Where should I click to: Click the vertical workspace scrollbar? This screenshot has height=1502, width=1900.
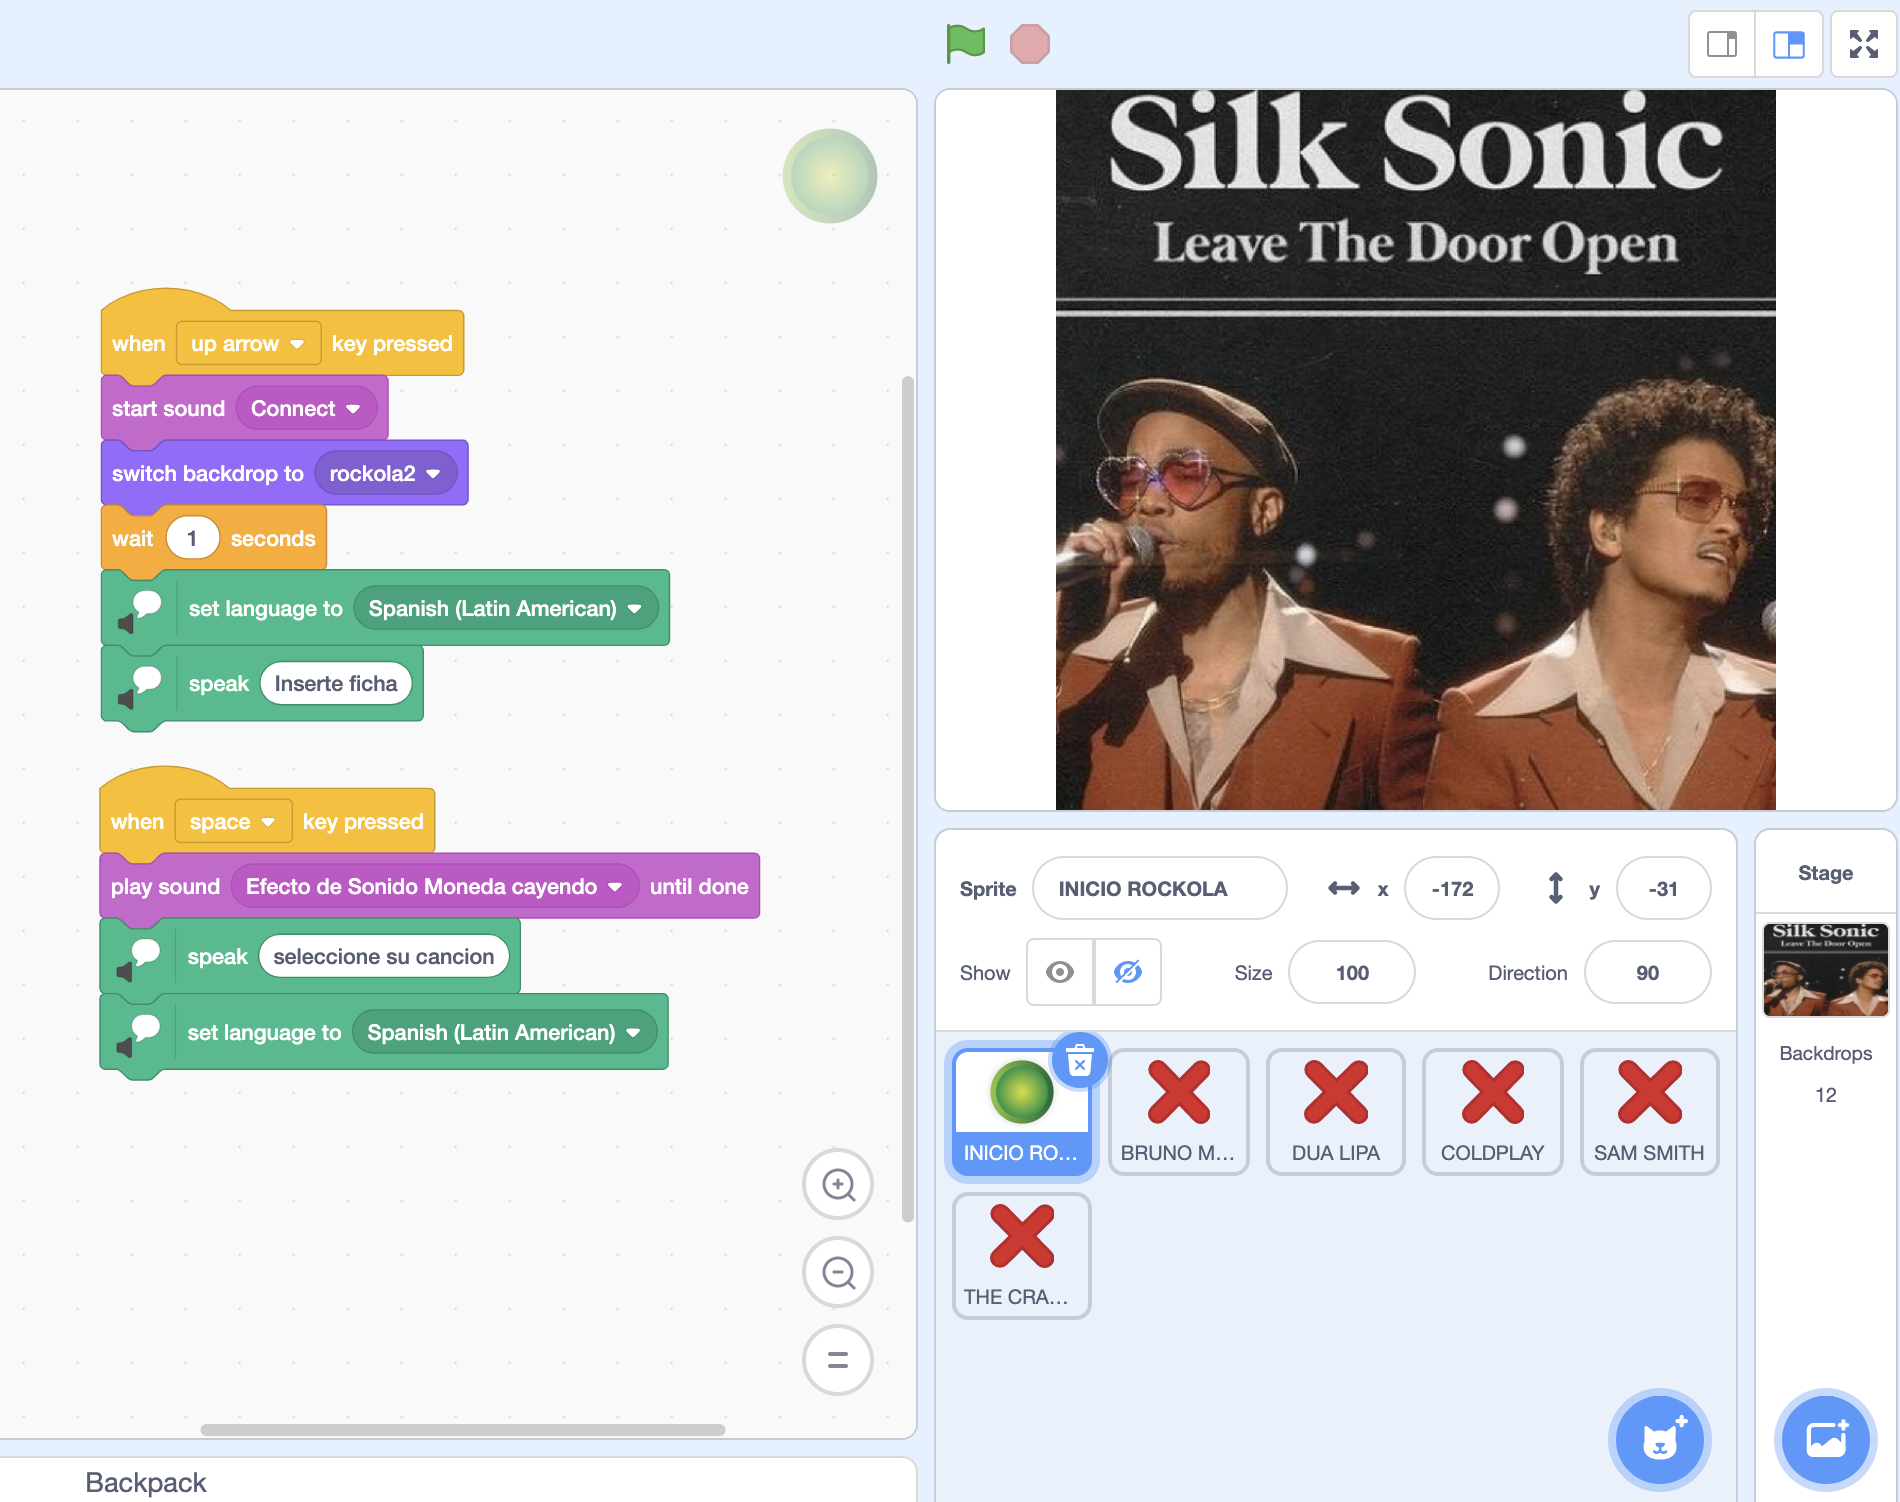(908, 798)
